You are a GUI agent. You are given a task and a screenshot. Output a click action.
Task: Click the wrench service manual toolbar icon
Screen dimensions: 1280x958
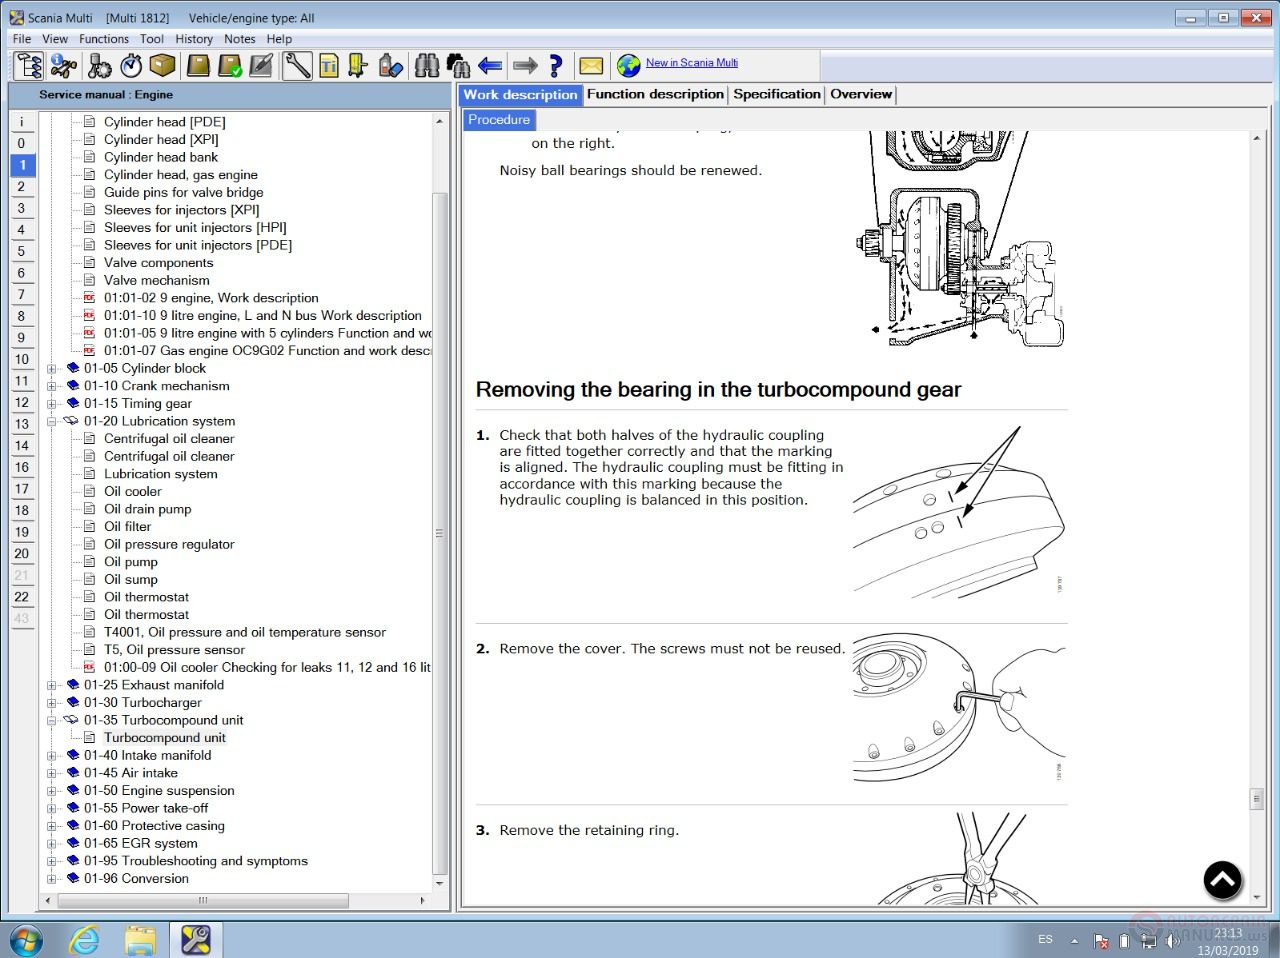click(297, 66)
